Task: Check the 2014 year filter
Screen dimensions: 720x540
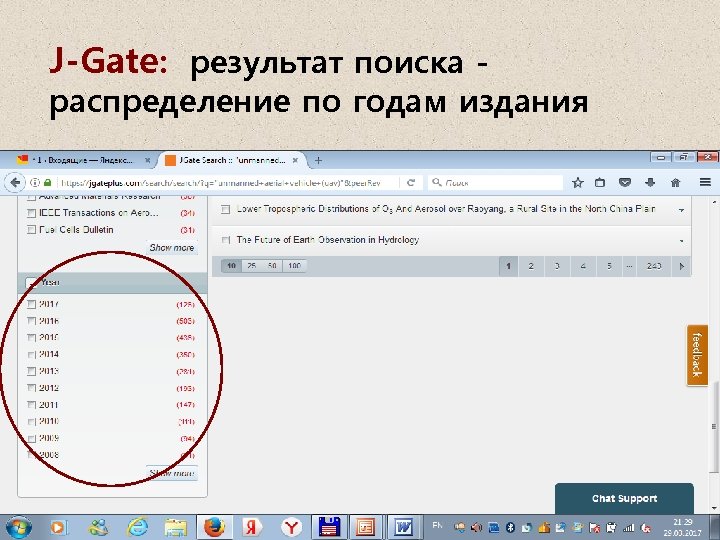Action: [31, 354]
